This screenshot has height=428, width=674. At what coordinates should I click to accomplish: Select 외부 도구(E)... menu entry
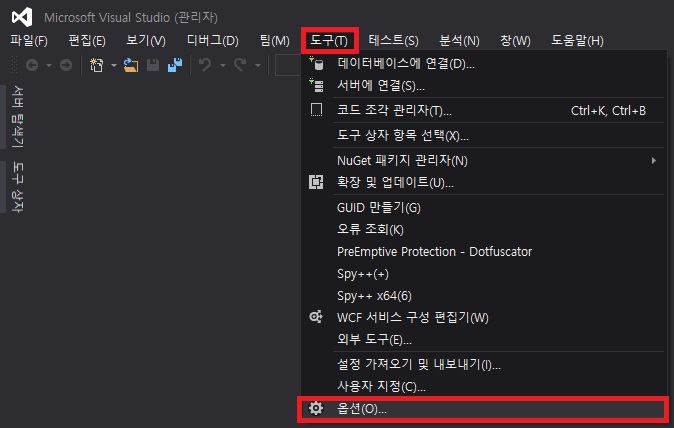[484, 339]
